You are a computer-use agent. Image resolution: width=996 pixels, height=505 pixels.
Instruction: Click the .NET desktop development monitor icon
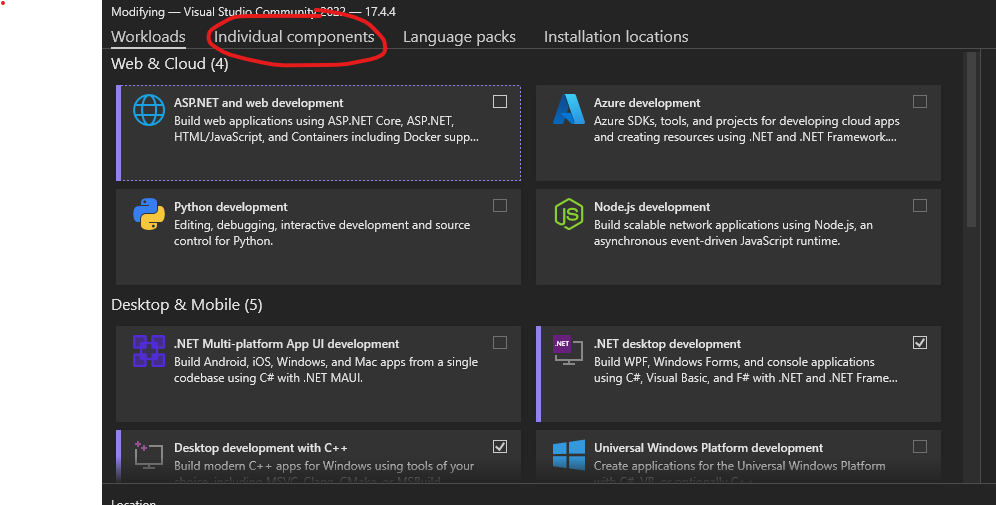point(568,350)
